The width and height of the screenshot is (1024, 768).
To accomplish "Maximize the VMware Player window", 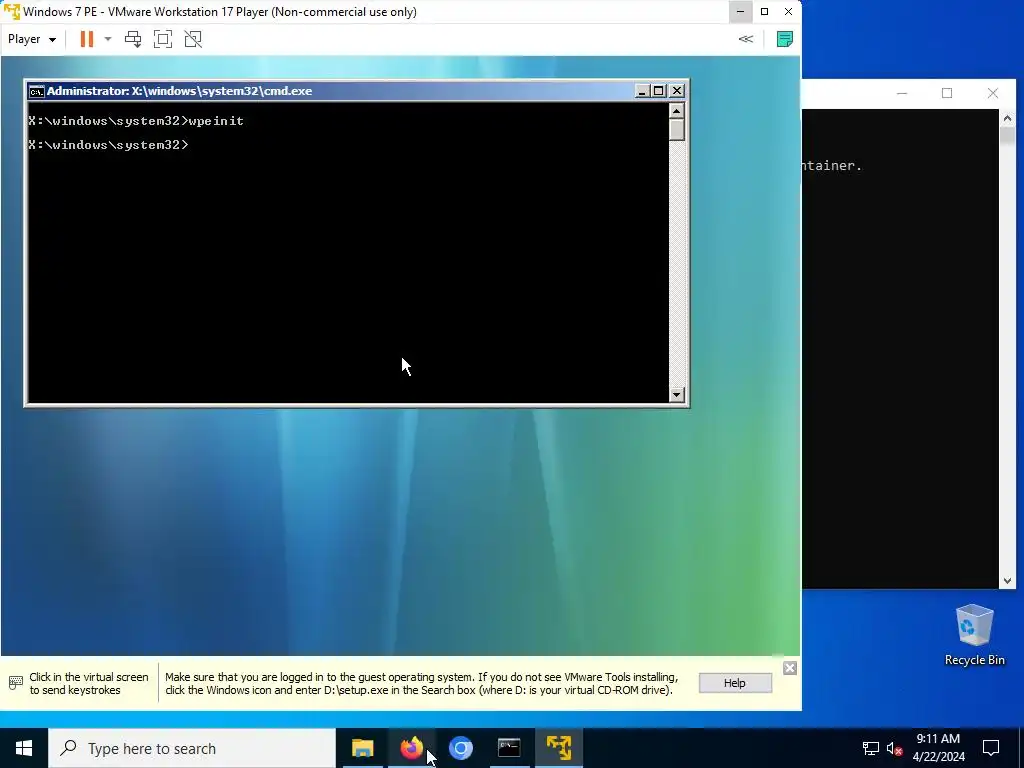I will [x=764, y=12].
